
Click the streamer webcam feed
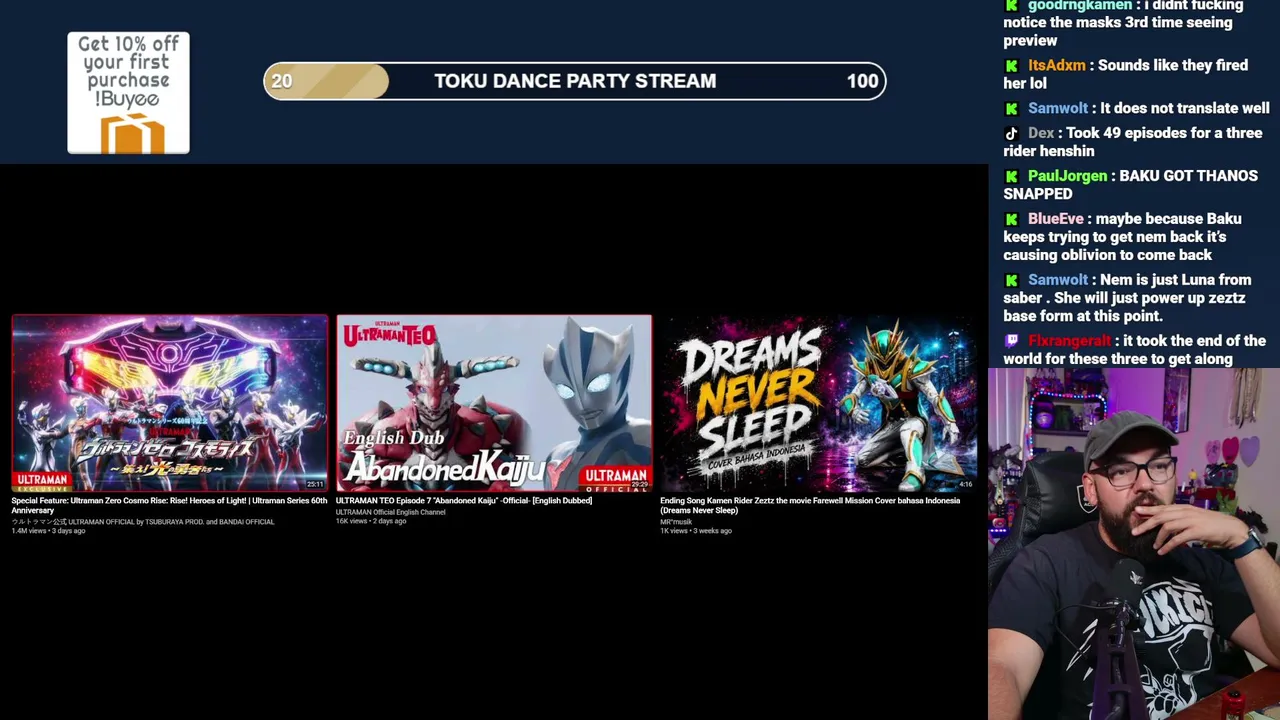[1134, 544]
